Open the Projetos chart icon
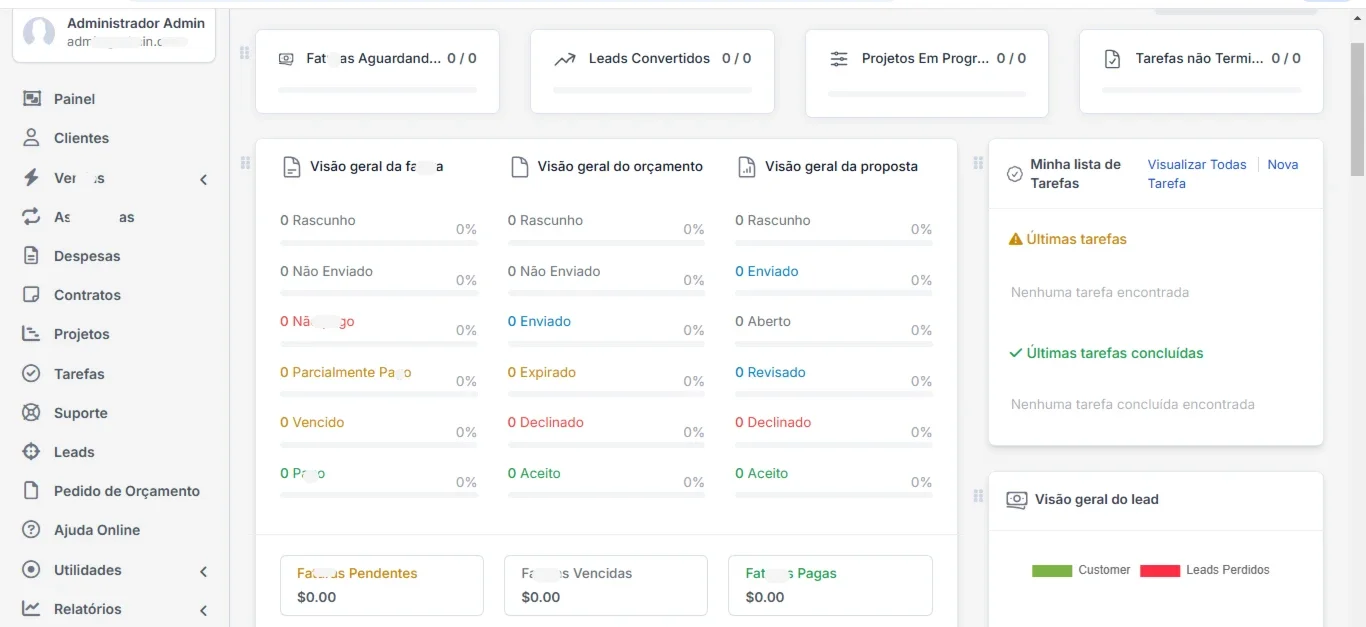The width and height of the screenshot is (1366, 627). click(32, 334)
